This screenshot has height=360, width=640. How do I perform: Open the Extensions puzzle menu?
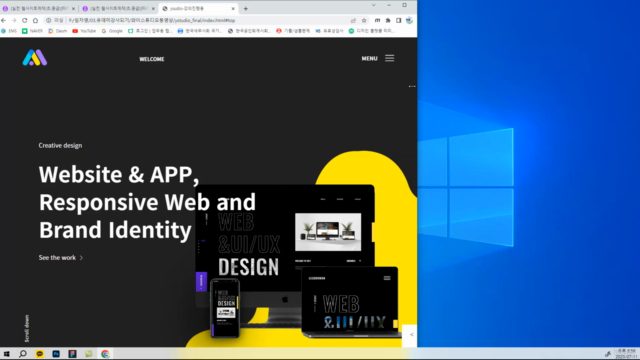click(x=388, y=20)
